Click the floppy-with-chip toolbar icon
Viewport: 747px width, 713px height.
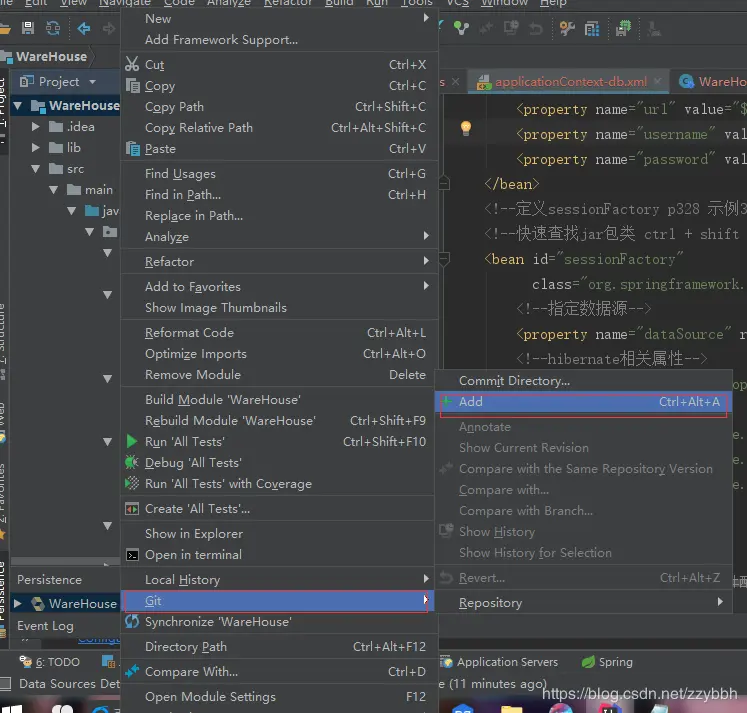pos(623,29)
